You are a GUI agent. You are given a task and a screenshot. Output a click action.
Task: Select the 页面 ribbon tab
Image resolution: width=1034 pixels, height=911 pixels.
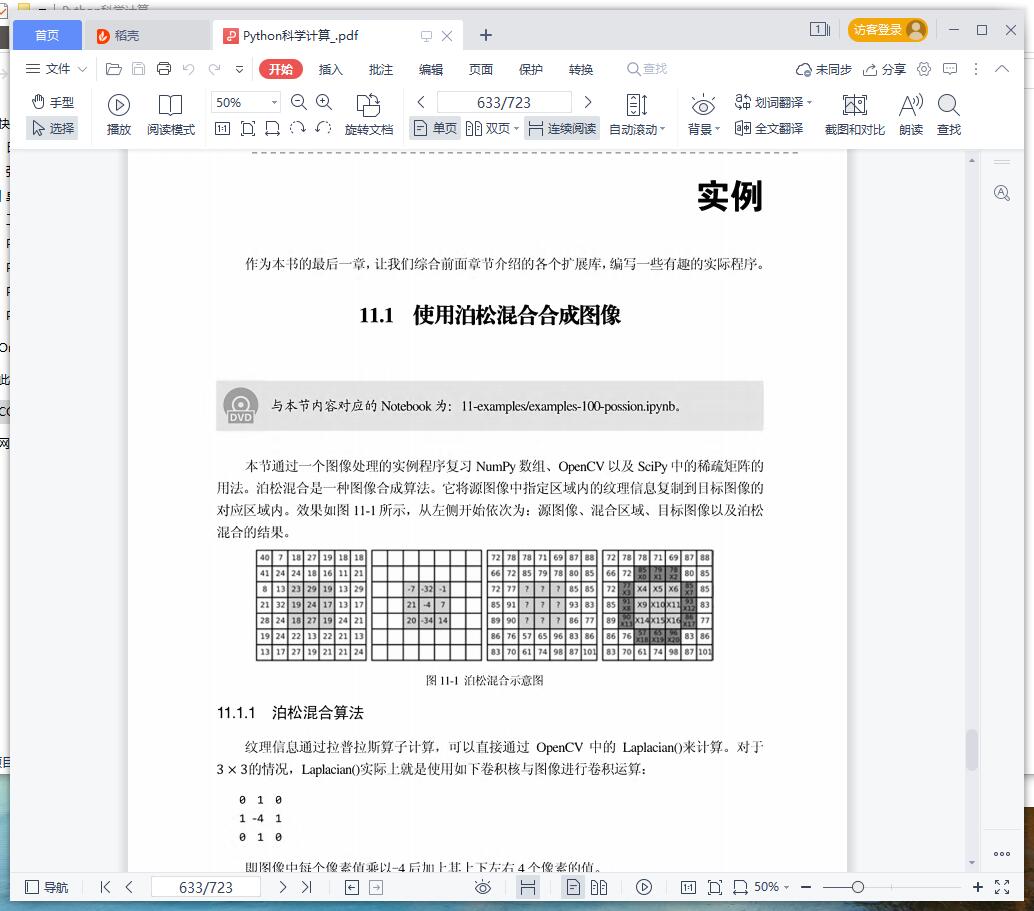coord(481,69)
